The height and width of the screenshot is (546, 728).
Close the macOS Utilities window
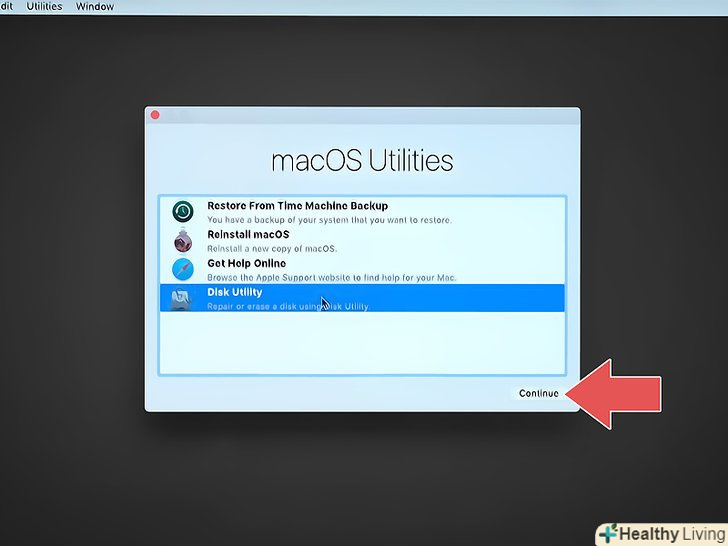click(155, 115)
